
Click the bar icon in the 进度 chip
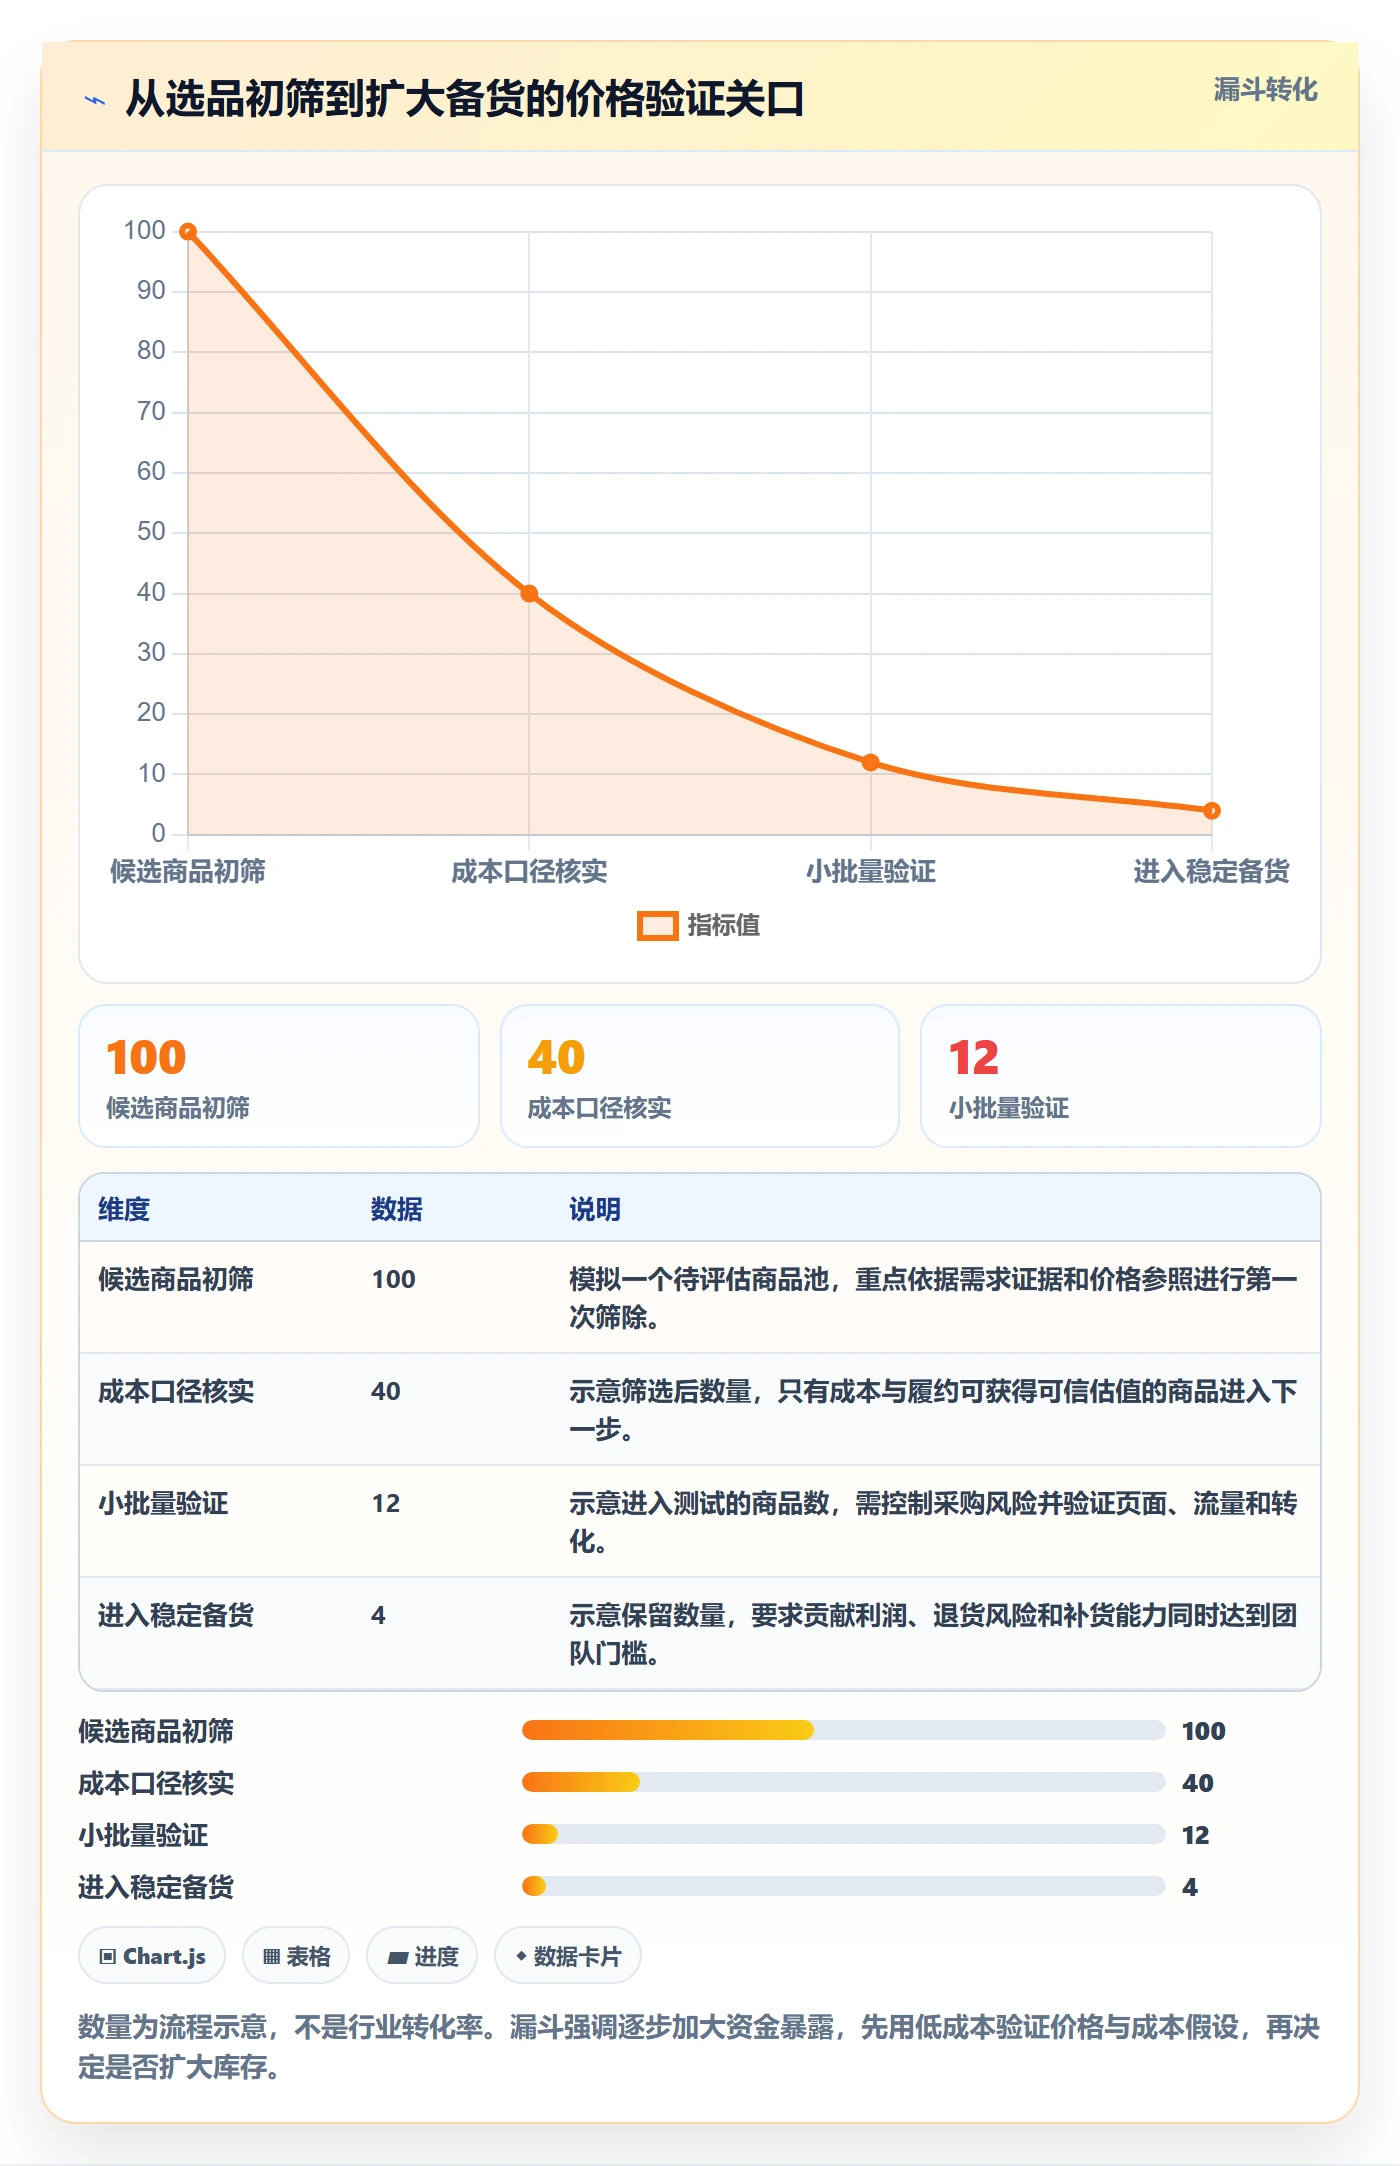(398, 1958)
